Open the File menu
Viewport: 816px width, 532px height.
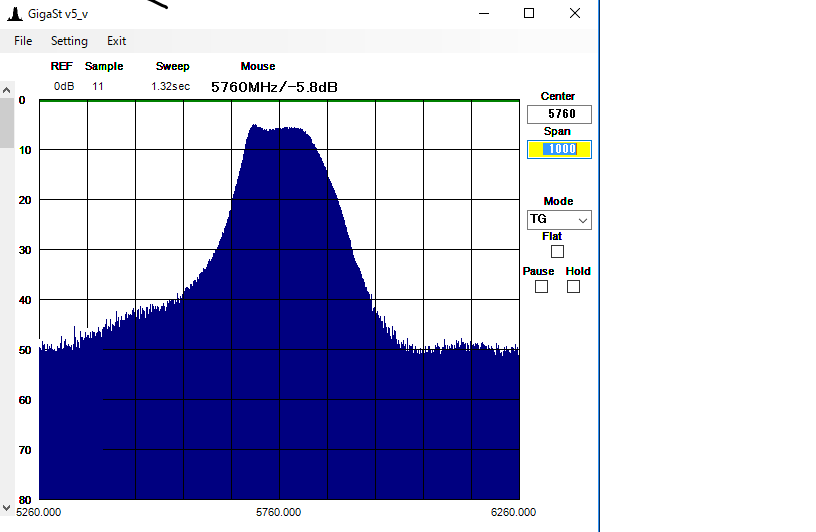click(x=23, y=41)
